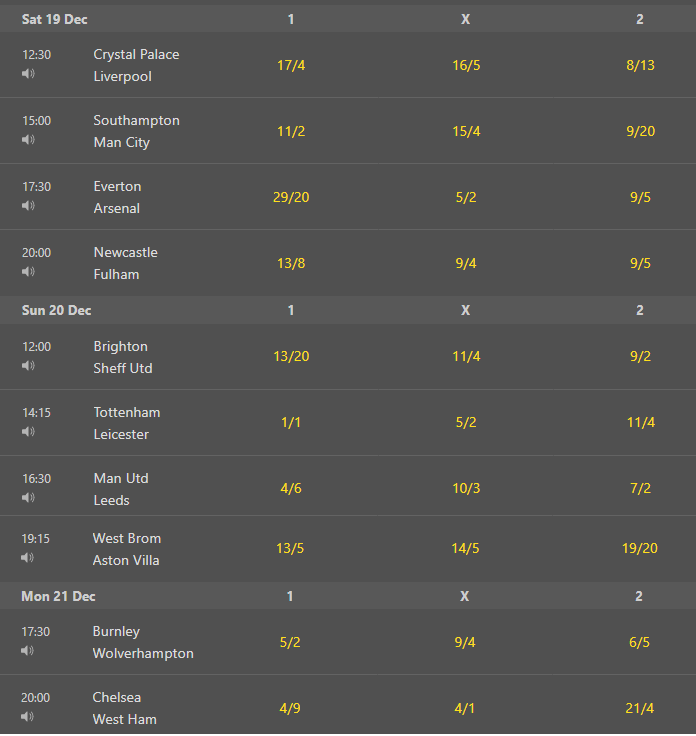Click the Sat 19 Dec date header

[x=54, y=19]
